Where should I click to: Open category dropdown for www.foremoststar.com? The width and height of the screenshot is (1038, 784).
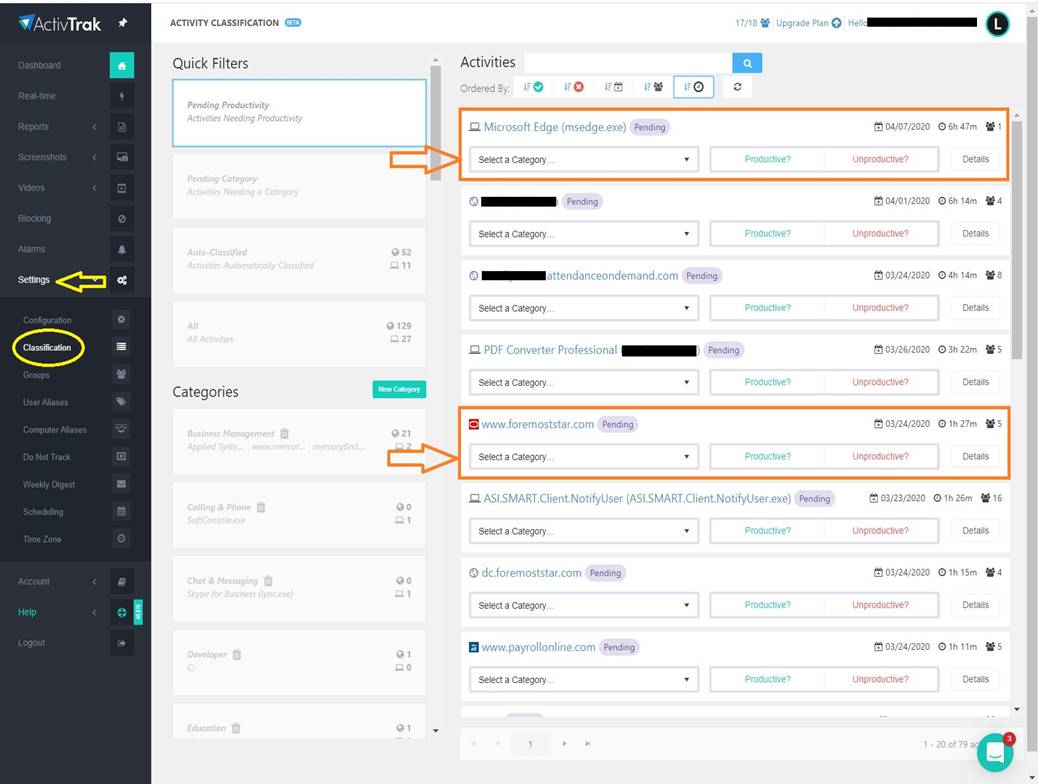pos(584,457)
